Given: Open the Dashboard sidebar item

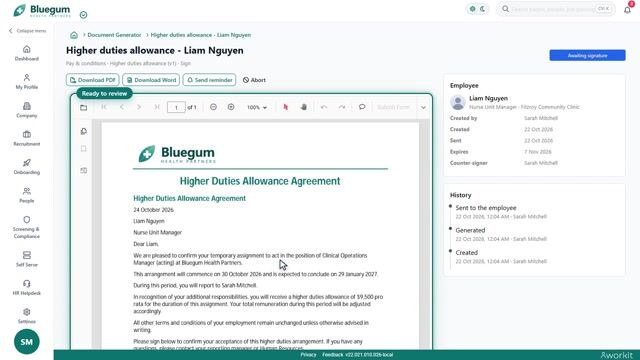Looking at the screenshot, I should pyautogui.click(x=27, y=53).
